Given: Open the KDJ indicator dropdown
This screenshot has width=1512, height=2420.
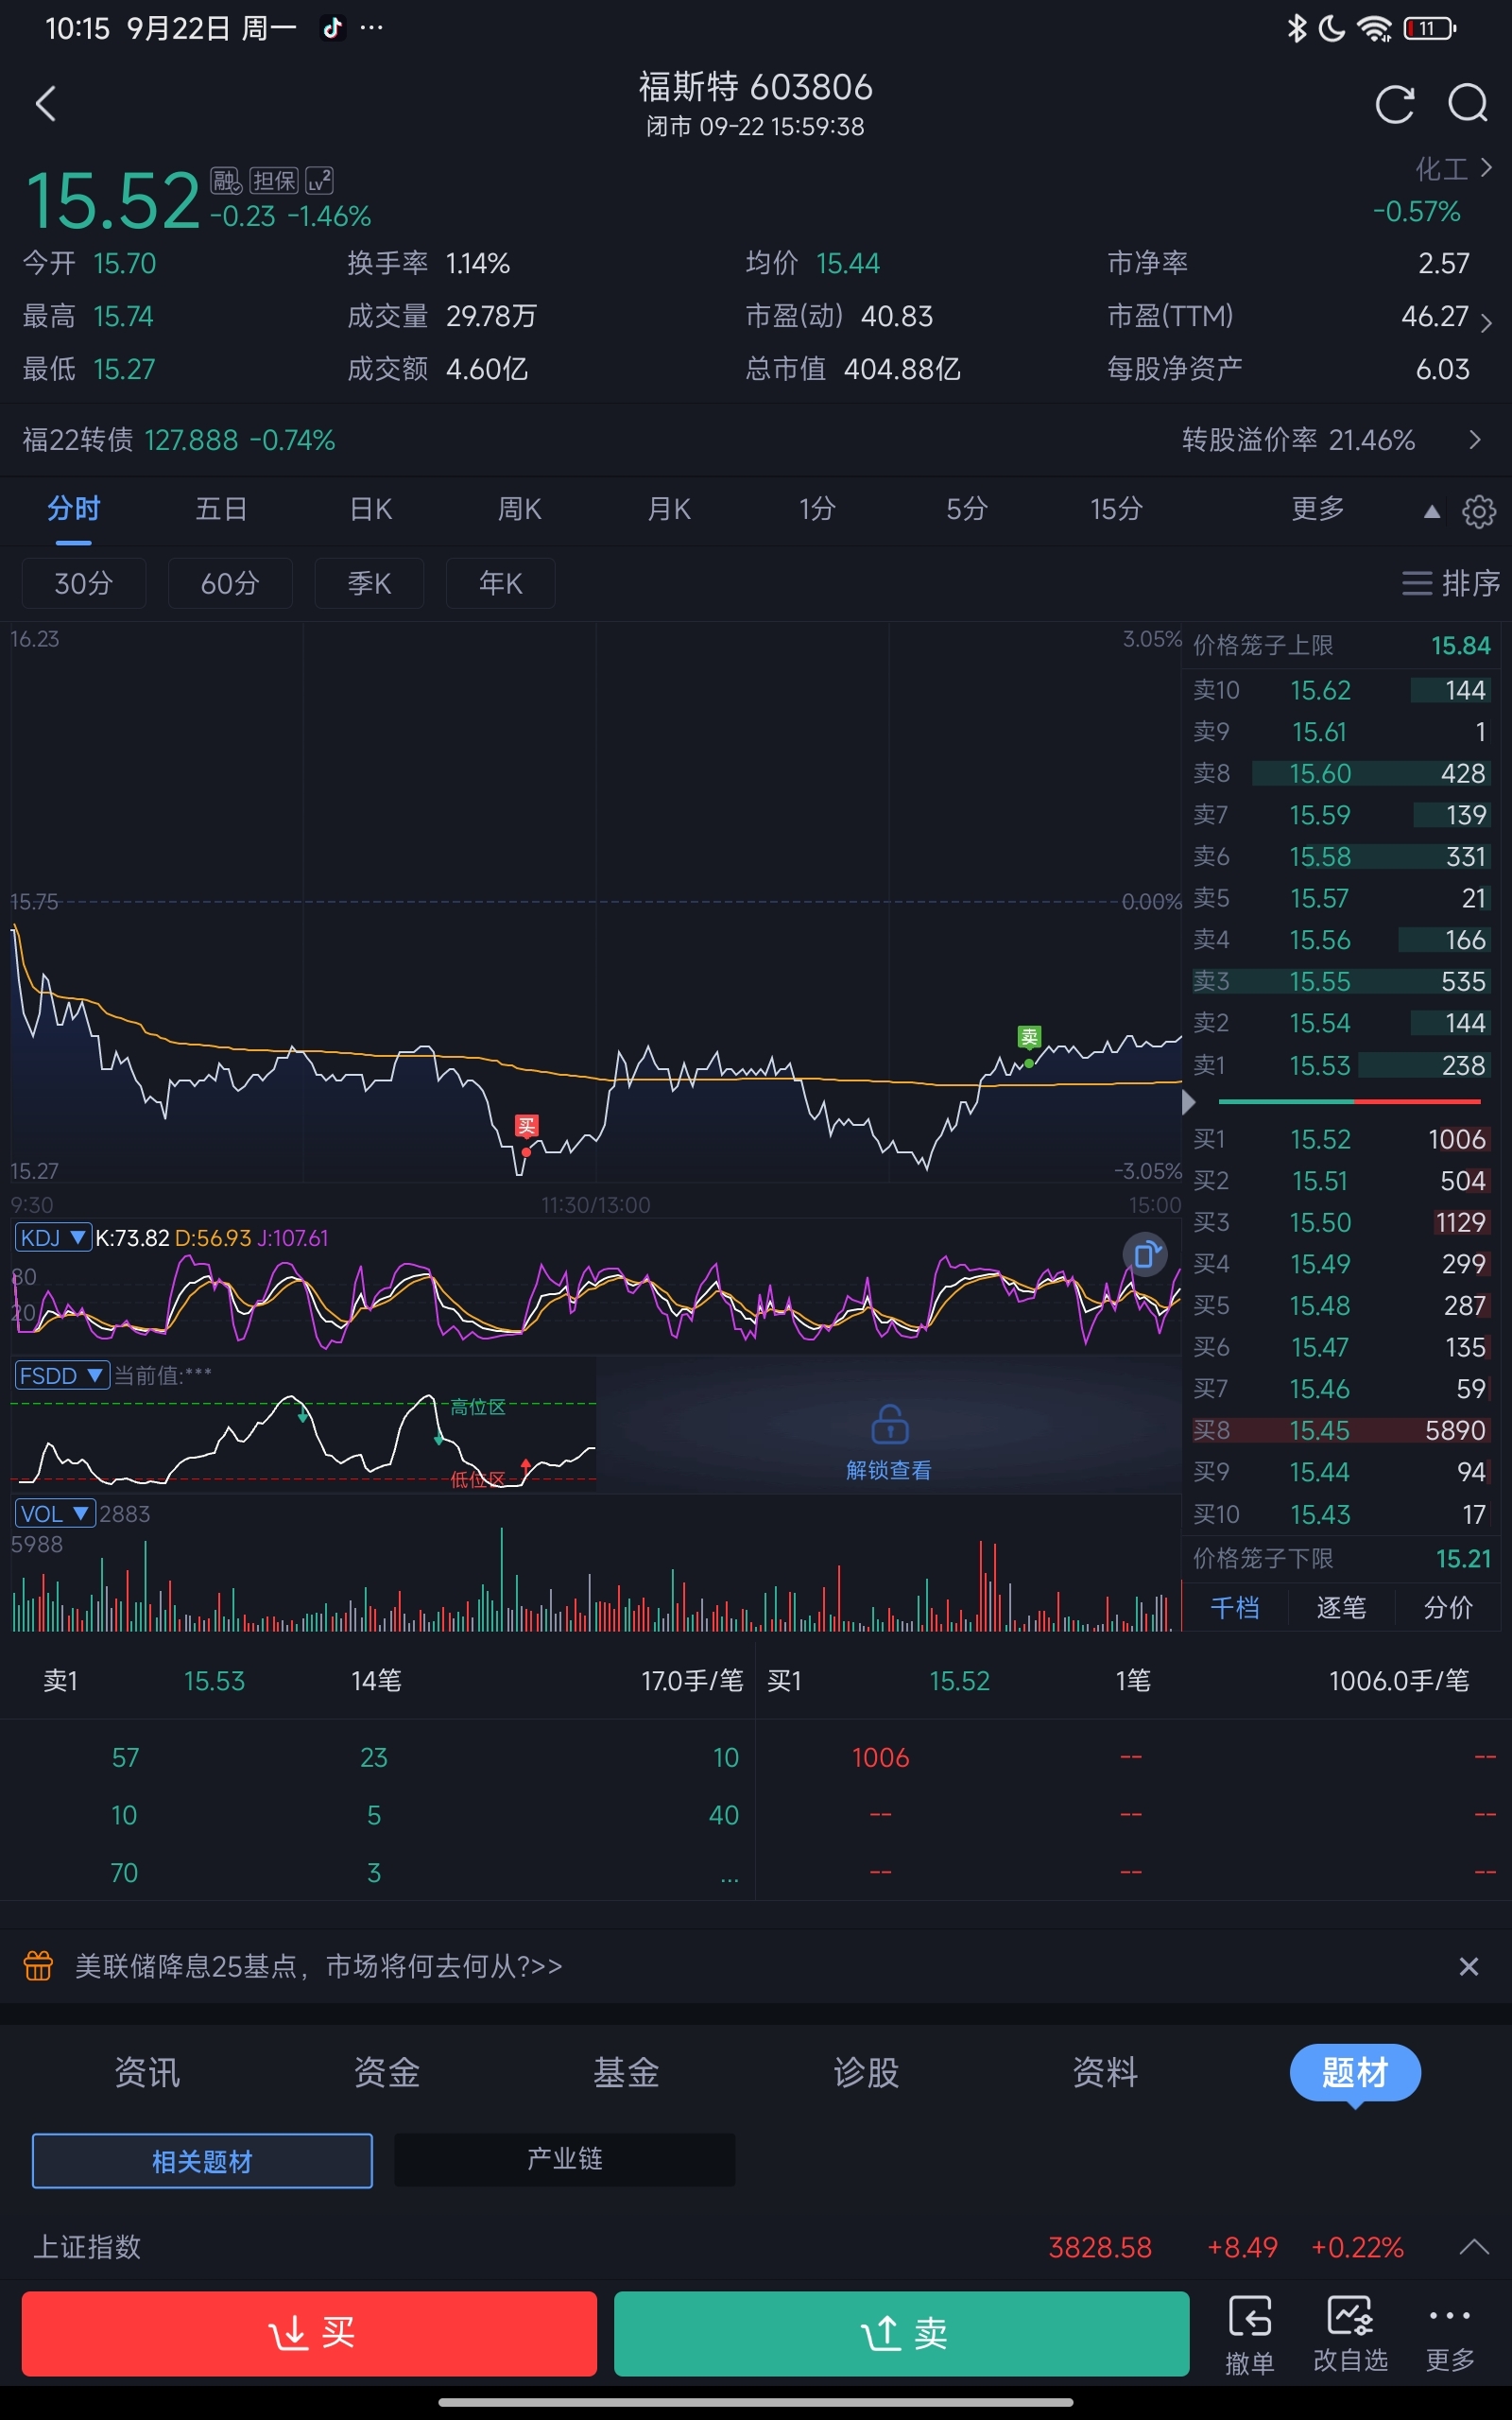Looking at the screenshot, I should pyautogui.click(x=52, y=1238).
